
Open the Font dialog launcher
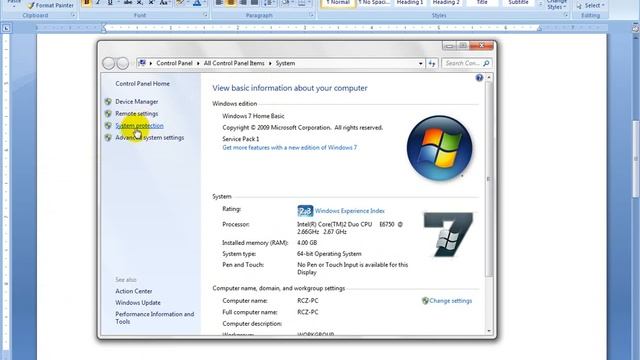click(x=205, y=15)
